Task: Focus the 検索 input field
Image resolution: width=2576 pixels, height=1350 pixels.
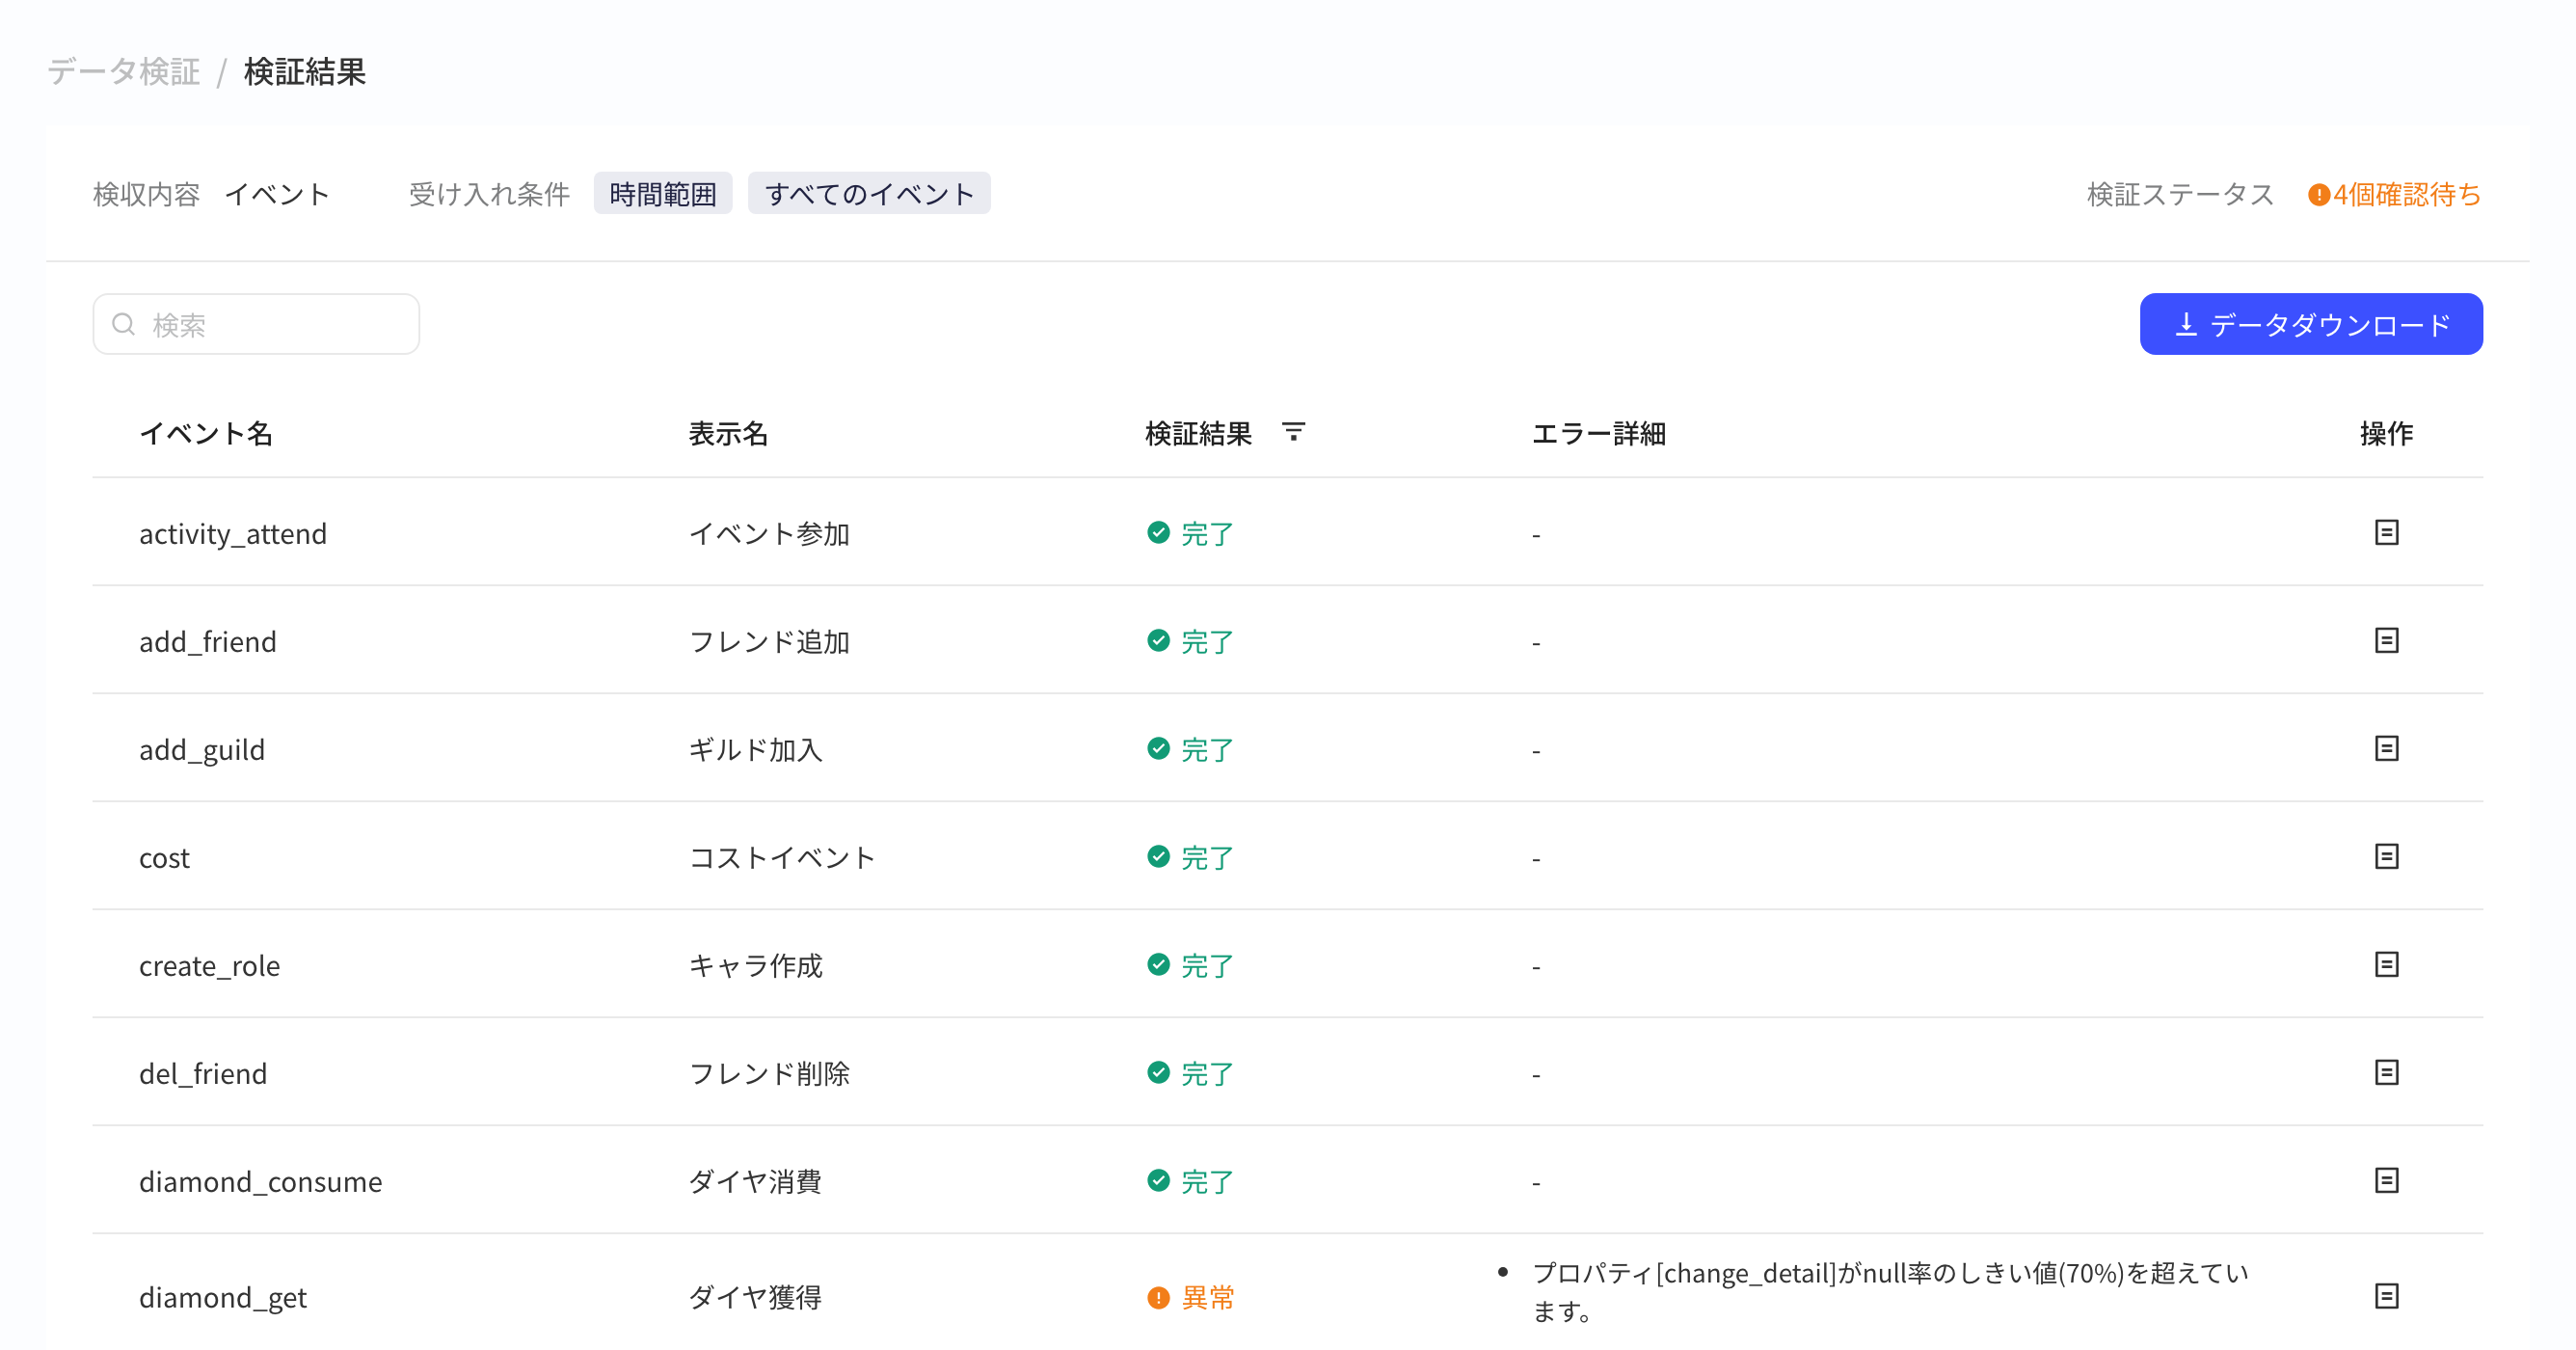Action: pyautogui.click(x=256, y=324)
